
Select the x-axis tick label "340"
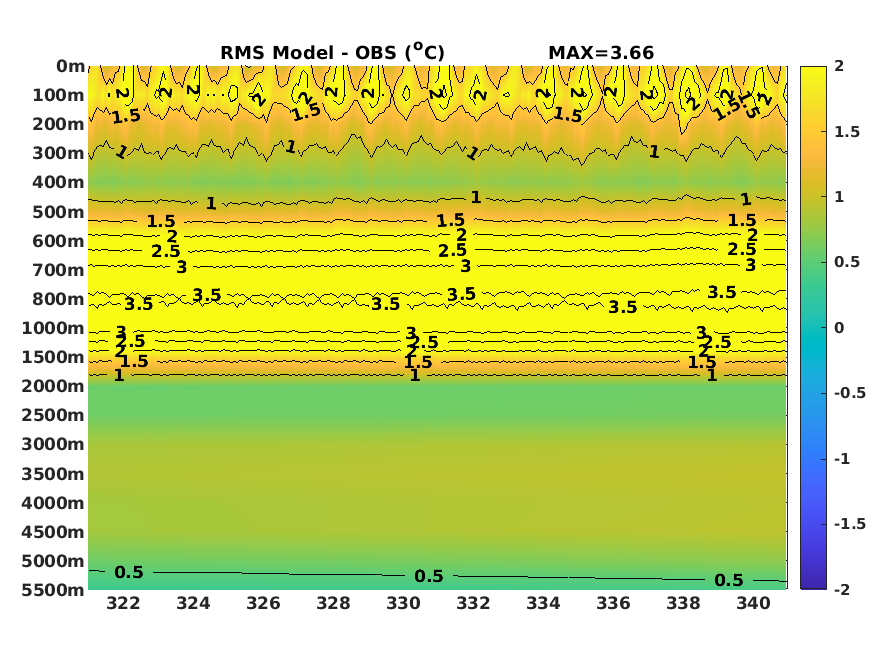[x=753, y=604]
